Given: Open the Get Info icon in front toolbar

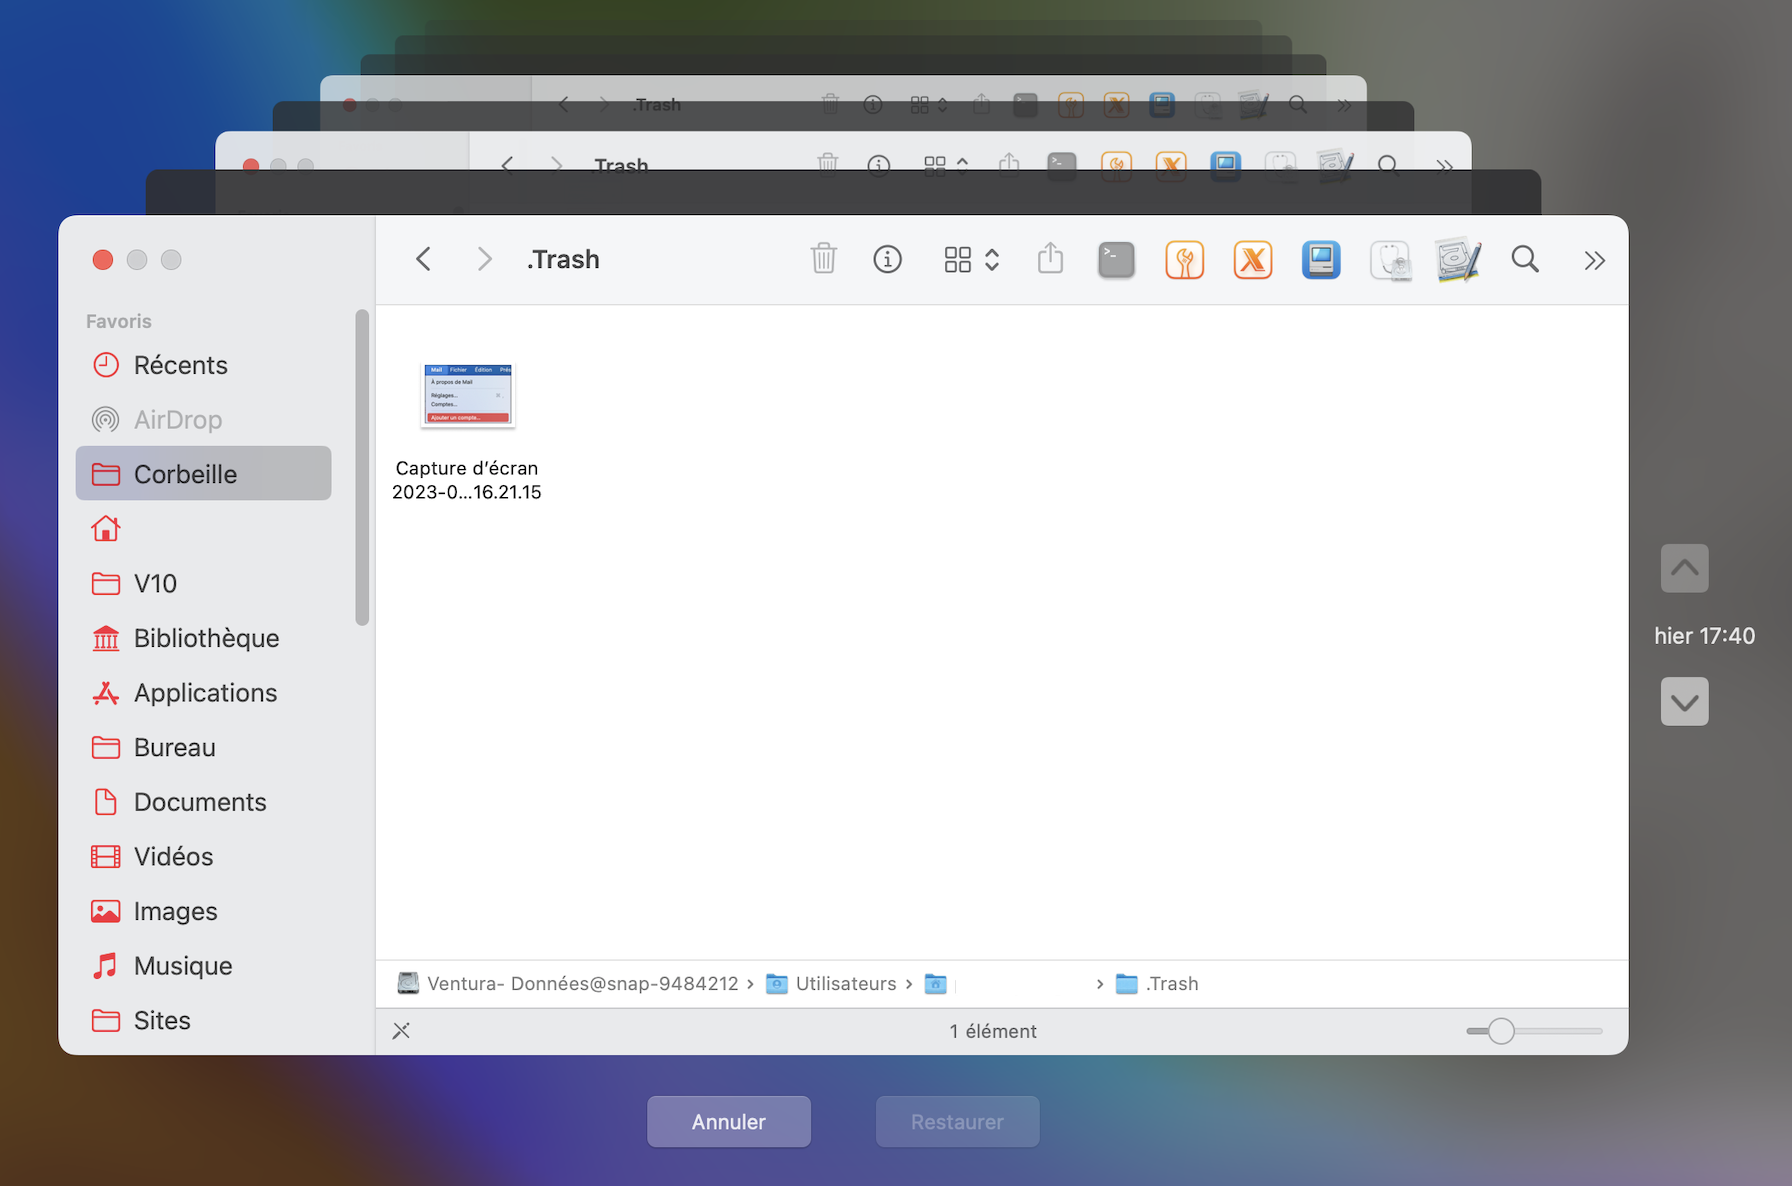Looking at the screenshot, I should click(x=887, y=260).
